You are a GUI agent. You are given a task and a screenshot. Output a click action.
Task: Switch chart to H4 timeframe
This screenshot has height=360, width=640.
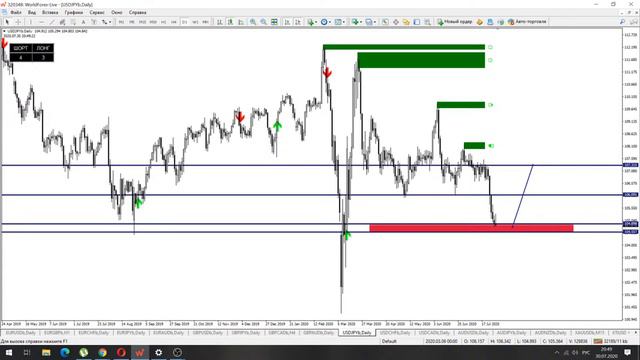(174, 22)
